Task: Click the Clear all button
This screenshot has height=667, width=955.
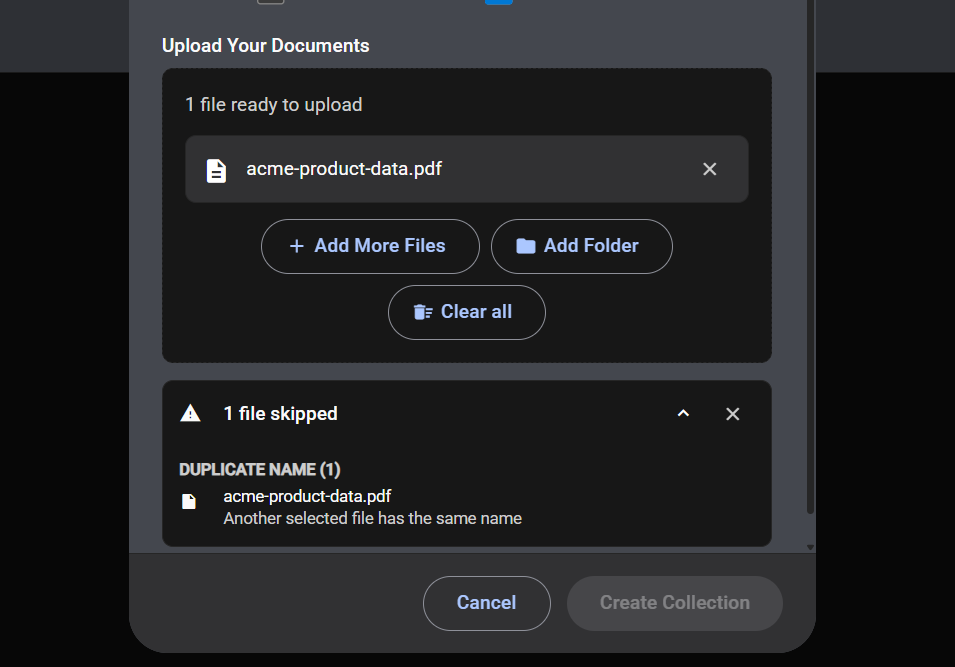Action: click(467, 312)
